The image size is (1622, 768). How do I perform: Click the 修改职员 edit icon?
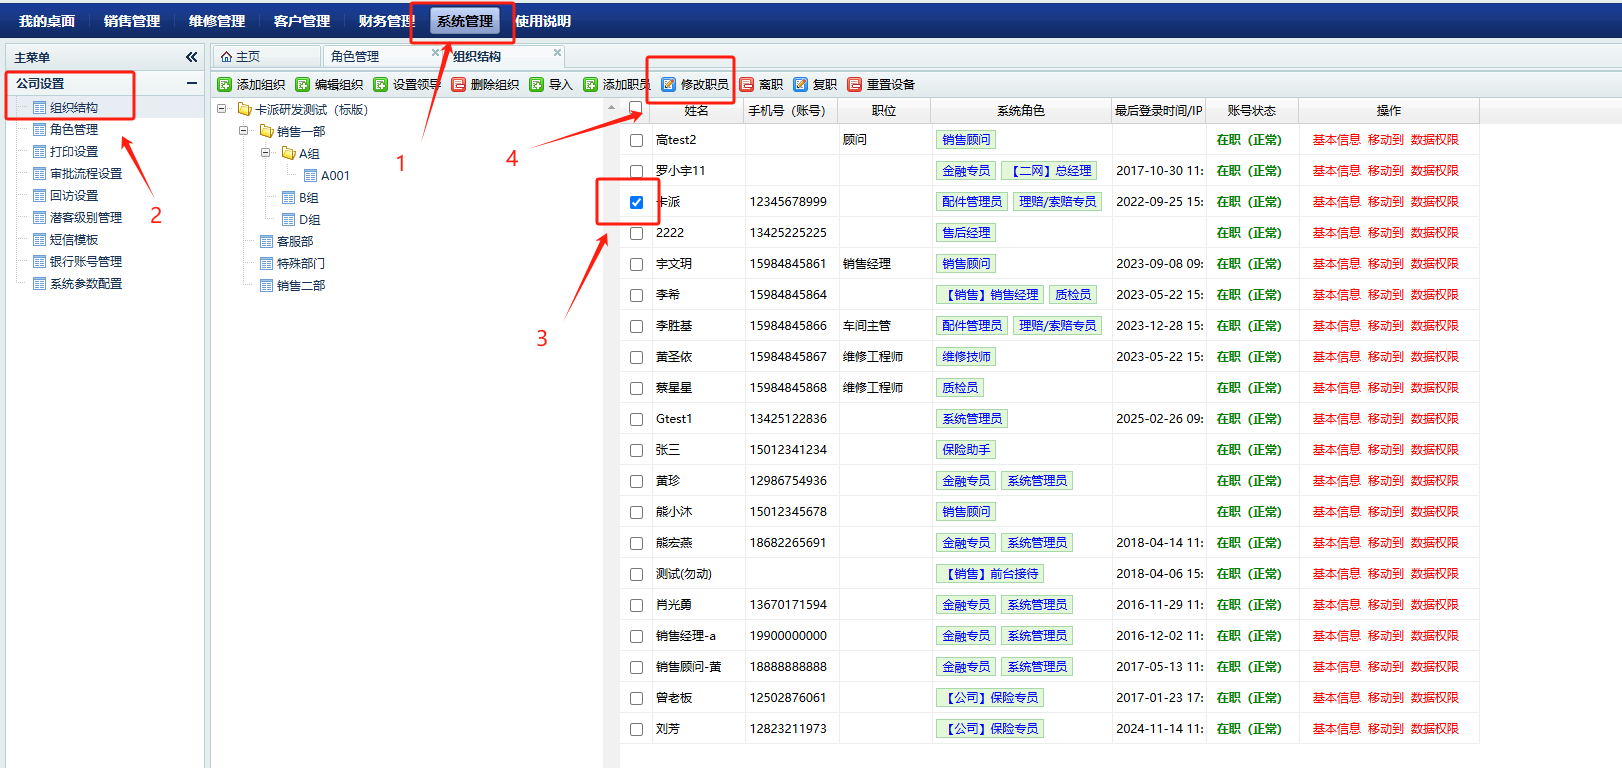click(x=669, y=85)
